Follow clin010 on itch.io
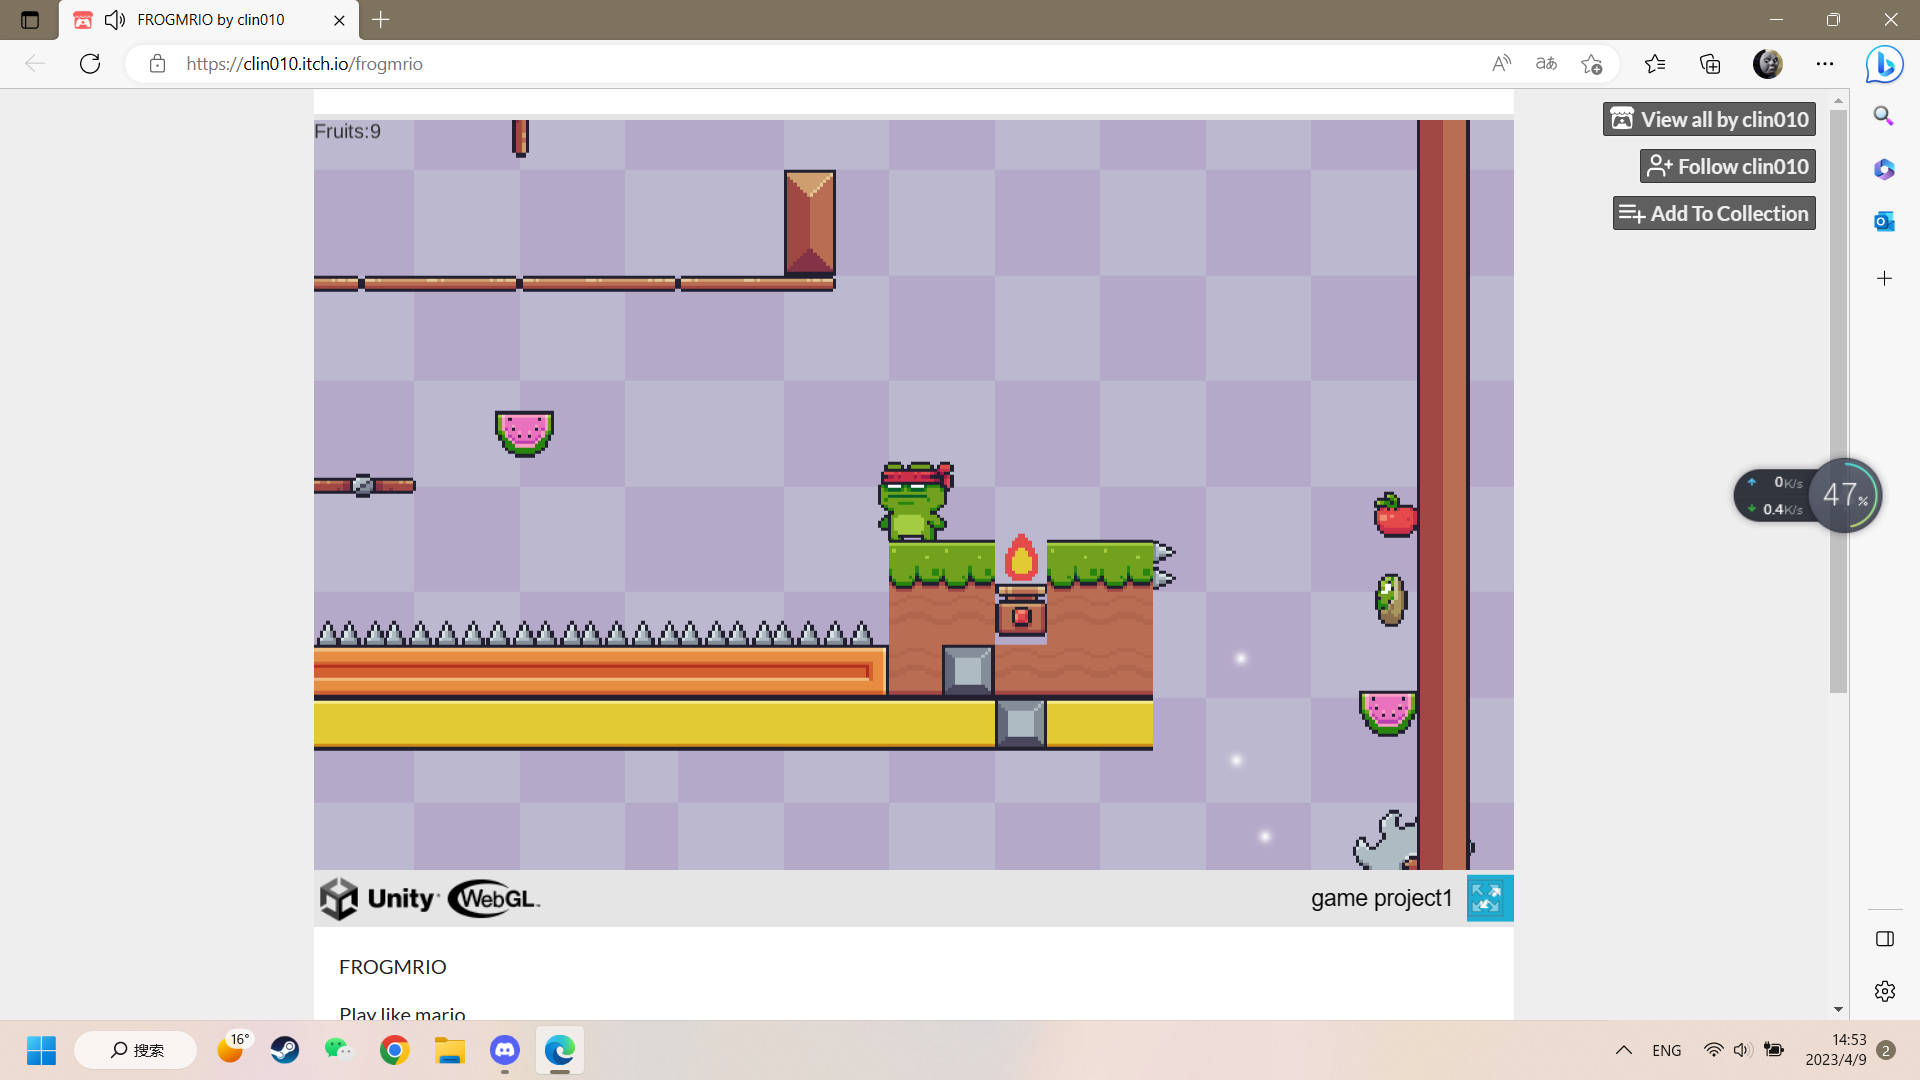The image size is (1920, 1080). [x=1727, y=166]
